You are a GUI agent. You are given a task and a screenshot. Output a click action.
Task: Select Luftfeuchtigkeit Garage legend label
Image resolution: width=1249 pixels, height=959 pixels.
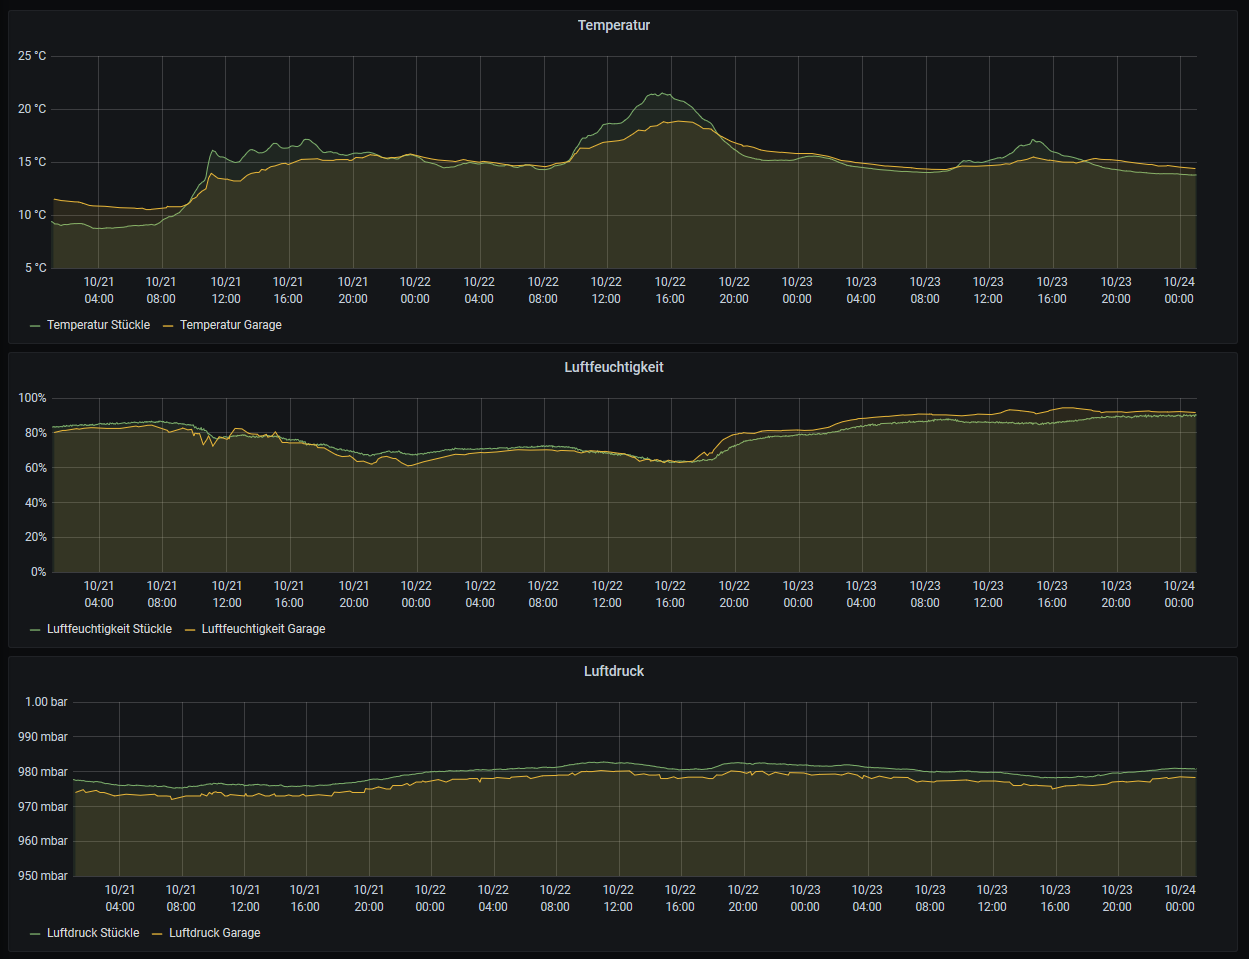coord(263,629)
